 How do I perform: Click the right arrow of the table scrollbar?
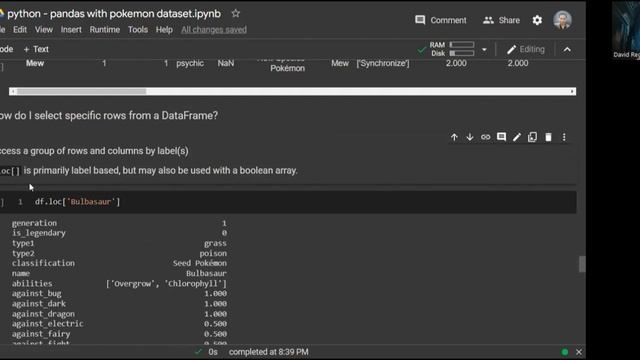(x=573, y=91)
